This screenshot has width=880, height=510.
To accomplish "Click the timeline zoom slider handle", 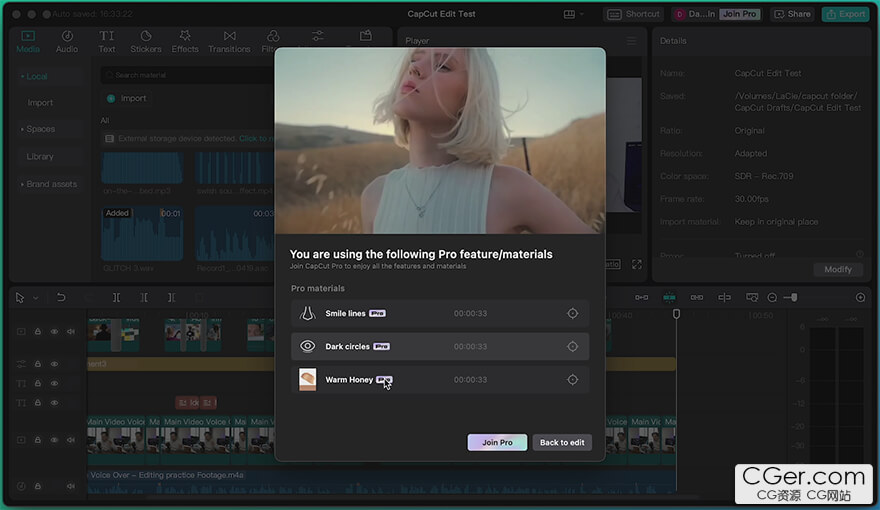I will (794, 297).
